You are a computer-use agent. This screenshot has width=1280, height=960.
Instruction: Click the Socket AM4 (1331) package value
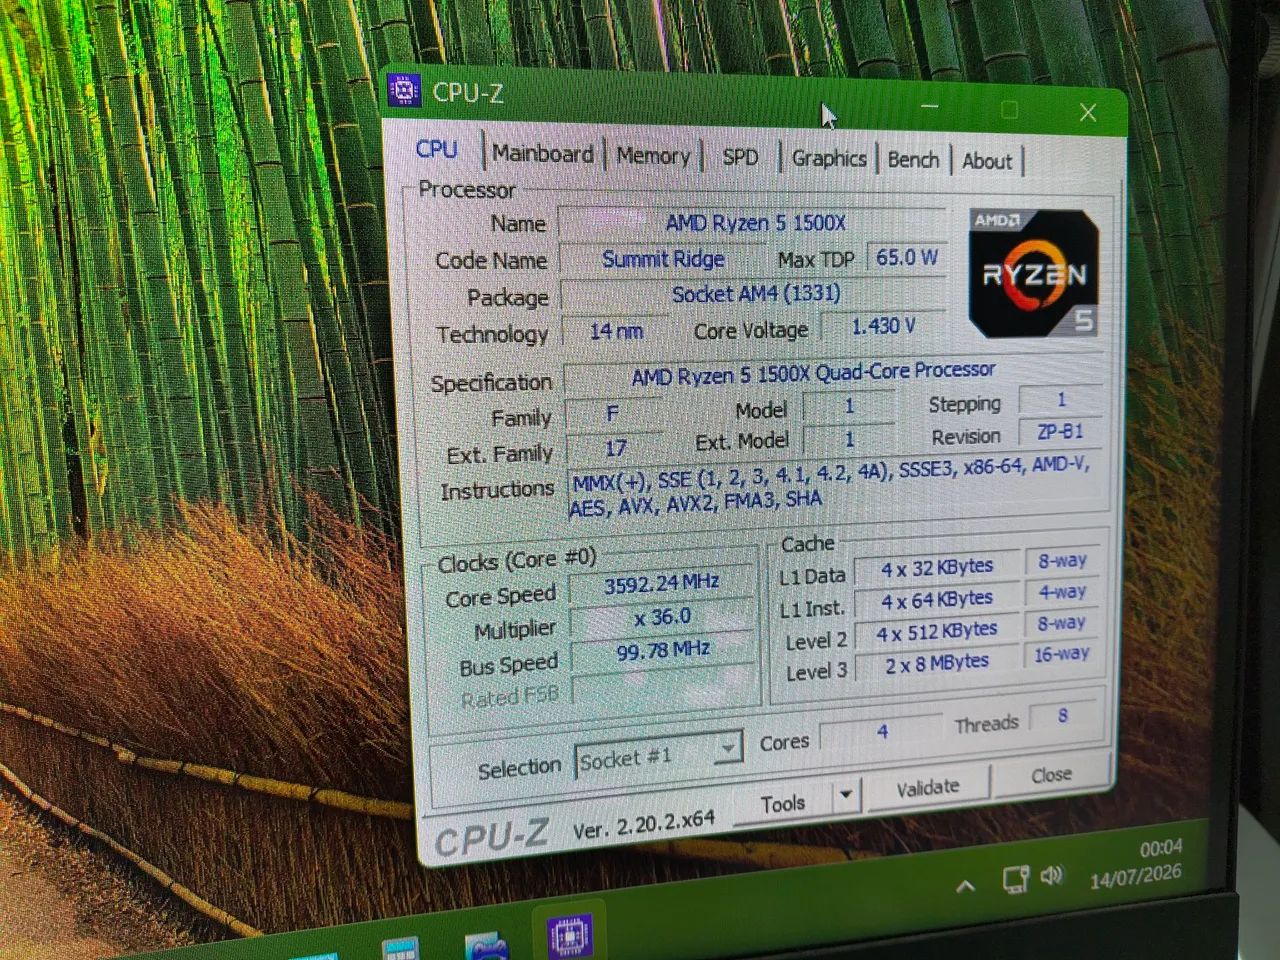click(754, 294)
